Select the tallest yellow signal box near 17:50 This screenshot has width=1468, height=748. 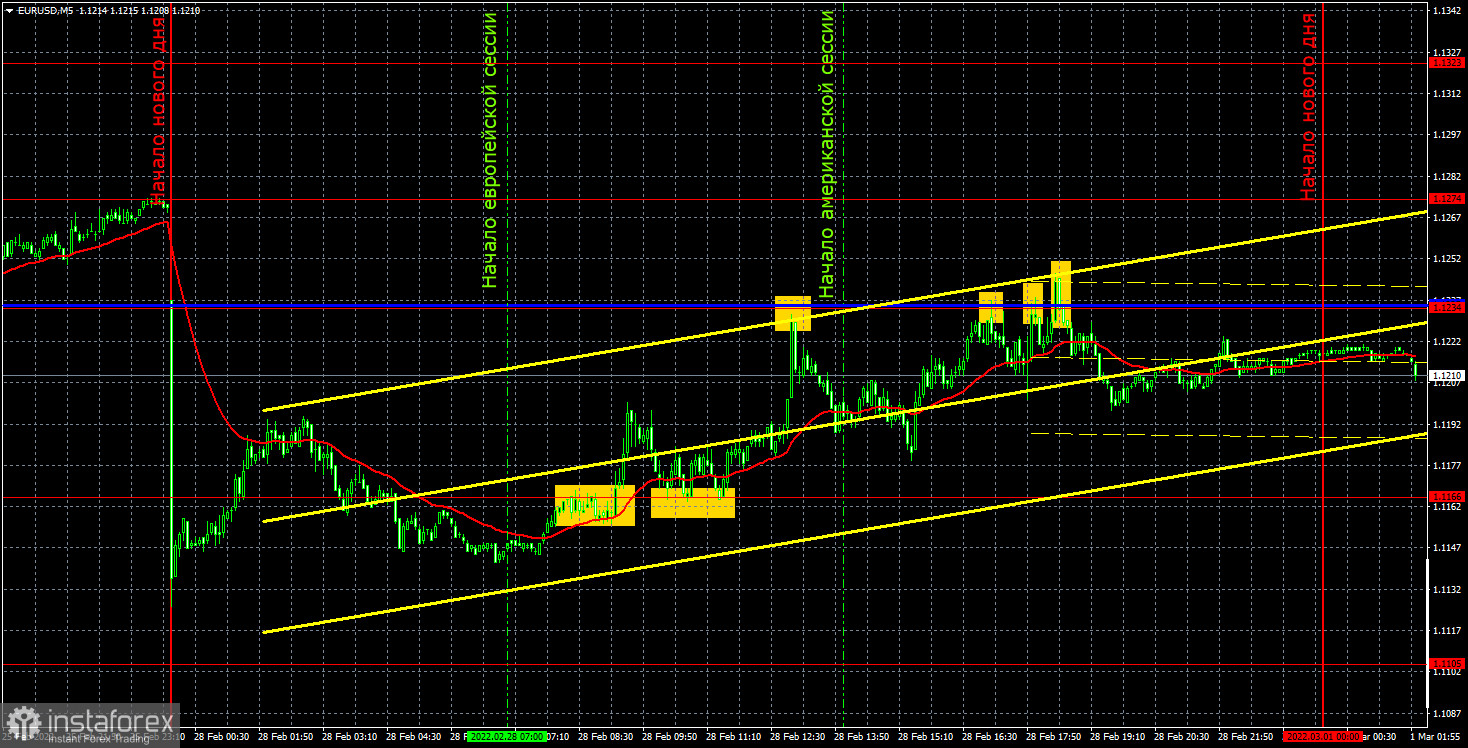(1061, 295)
